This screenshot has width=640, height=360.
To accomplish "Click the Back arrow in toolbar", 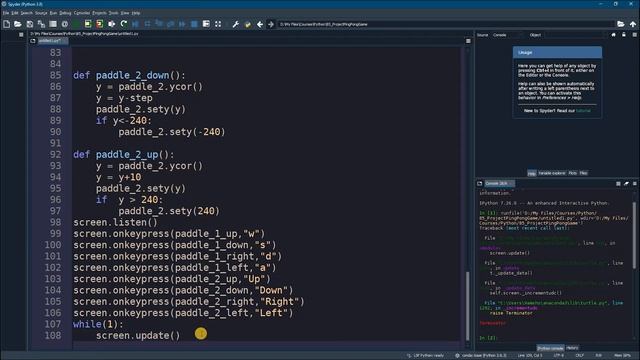I will pos(260,24).
